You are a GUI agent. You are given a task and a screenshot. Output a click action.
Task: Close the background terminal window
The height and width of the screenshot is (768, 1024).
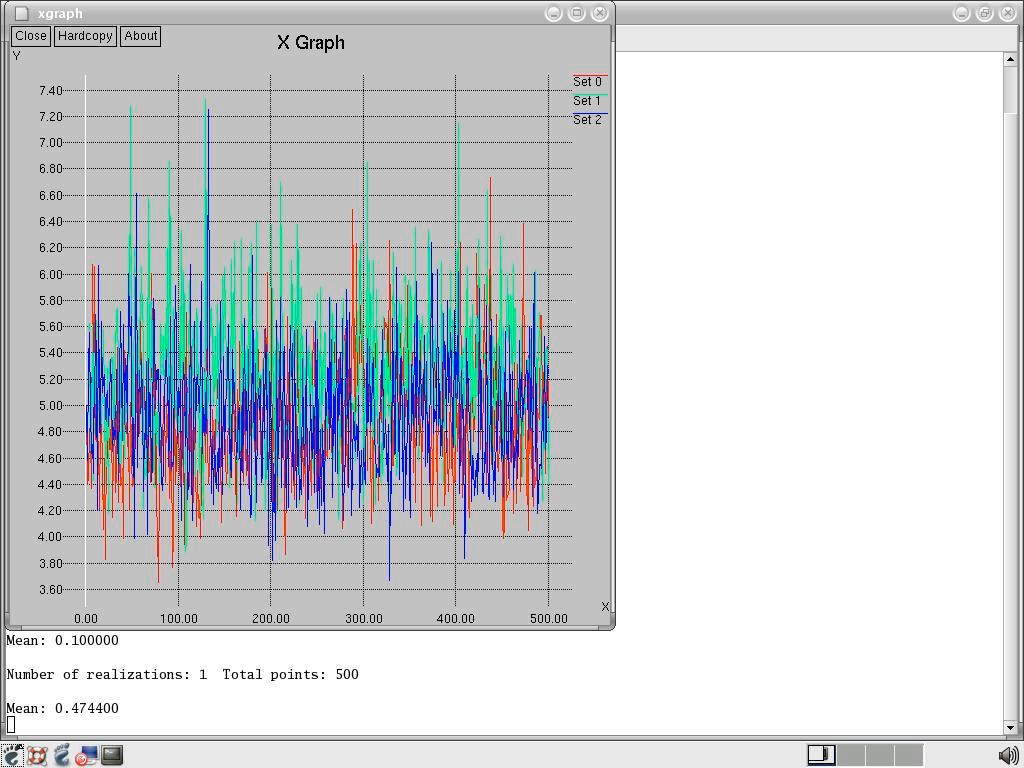[1008, 13]
